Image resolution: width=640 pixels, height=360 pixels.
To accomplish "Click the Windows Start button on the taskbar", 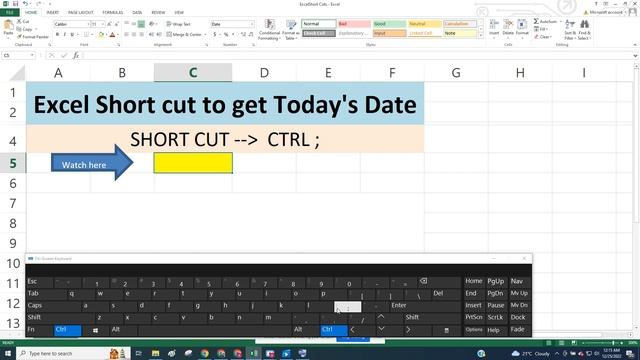I will point(8,353).
